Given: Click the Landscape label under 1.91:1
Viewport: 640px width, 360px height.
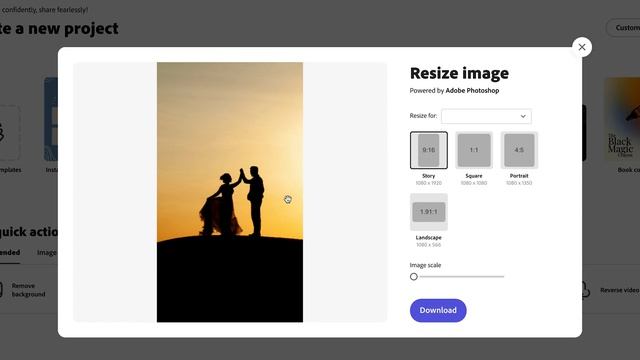Looking at the screenshot, I should click(429, 238).
